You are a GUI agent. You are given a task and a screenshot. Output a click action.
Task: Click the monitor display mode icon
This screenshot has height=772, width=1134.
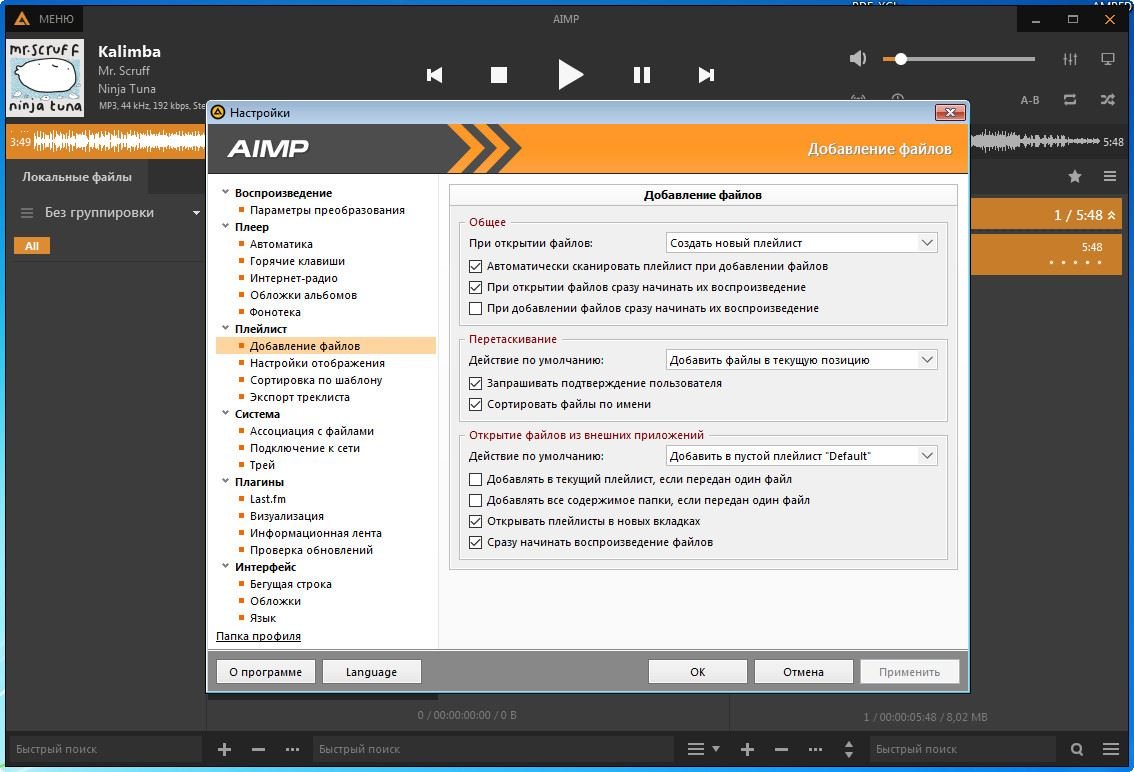coord(1107,59)
